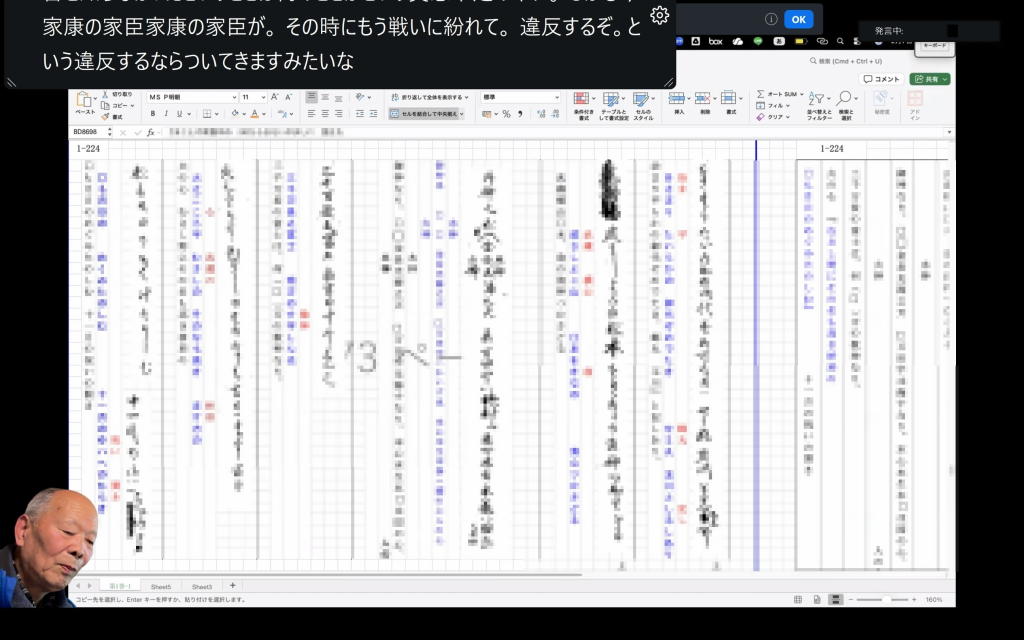Open Sort and Filter (並べ替えとフィルター)
This screenshot has width=1024, height=640.
click(x=818, y=99)
